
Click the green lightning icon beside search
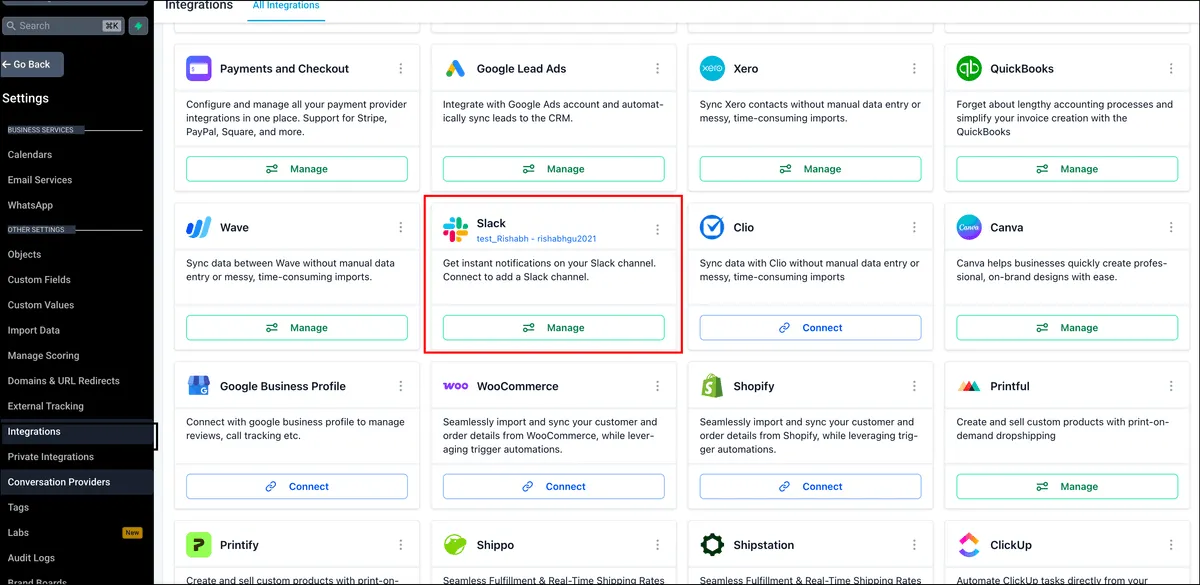(x=138, y=26)
